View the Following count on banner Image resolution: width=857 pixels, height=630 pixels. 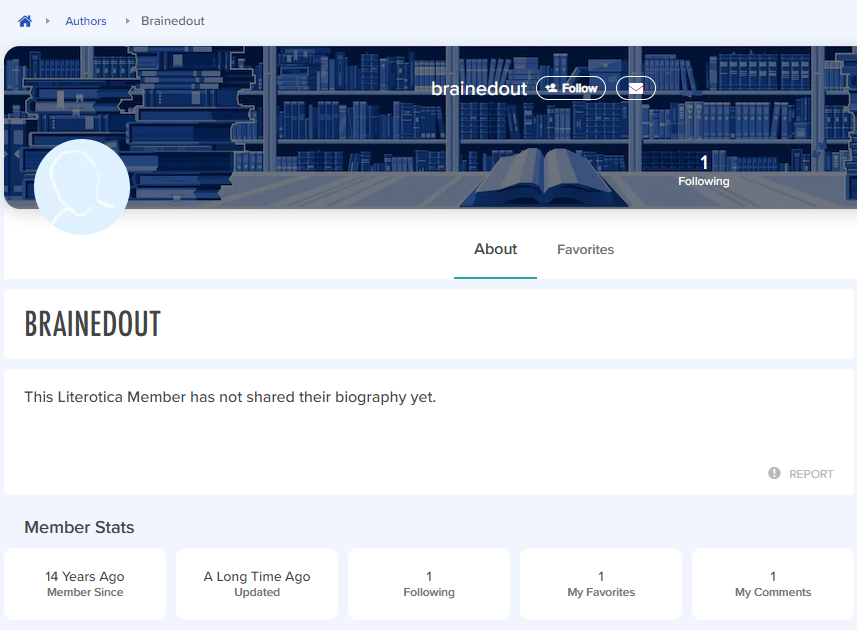click(703, 170)
